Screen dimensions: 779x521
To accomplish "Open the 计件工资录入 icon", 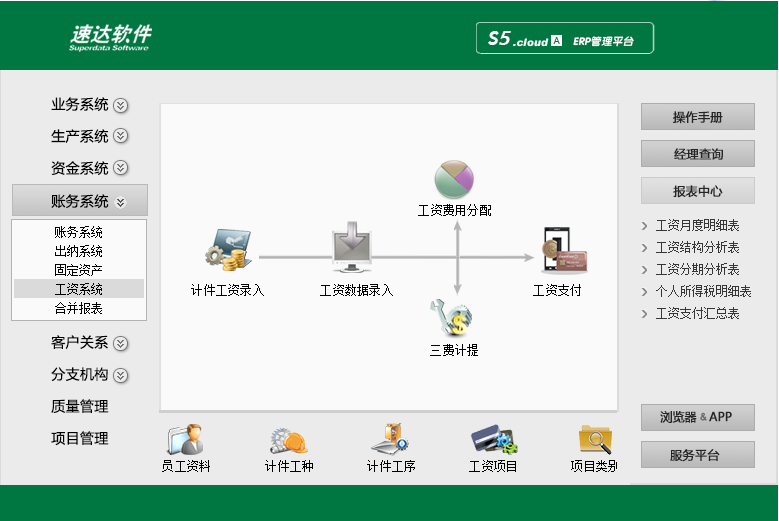I will pos(229,250).
